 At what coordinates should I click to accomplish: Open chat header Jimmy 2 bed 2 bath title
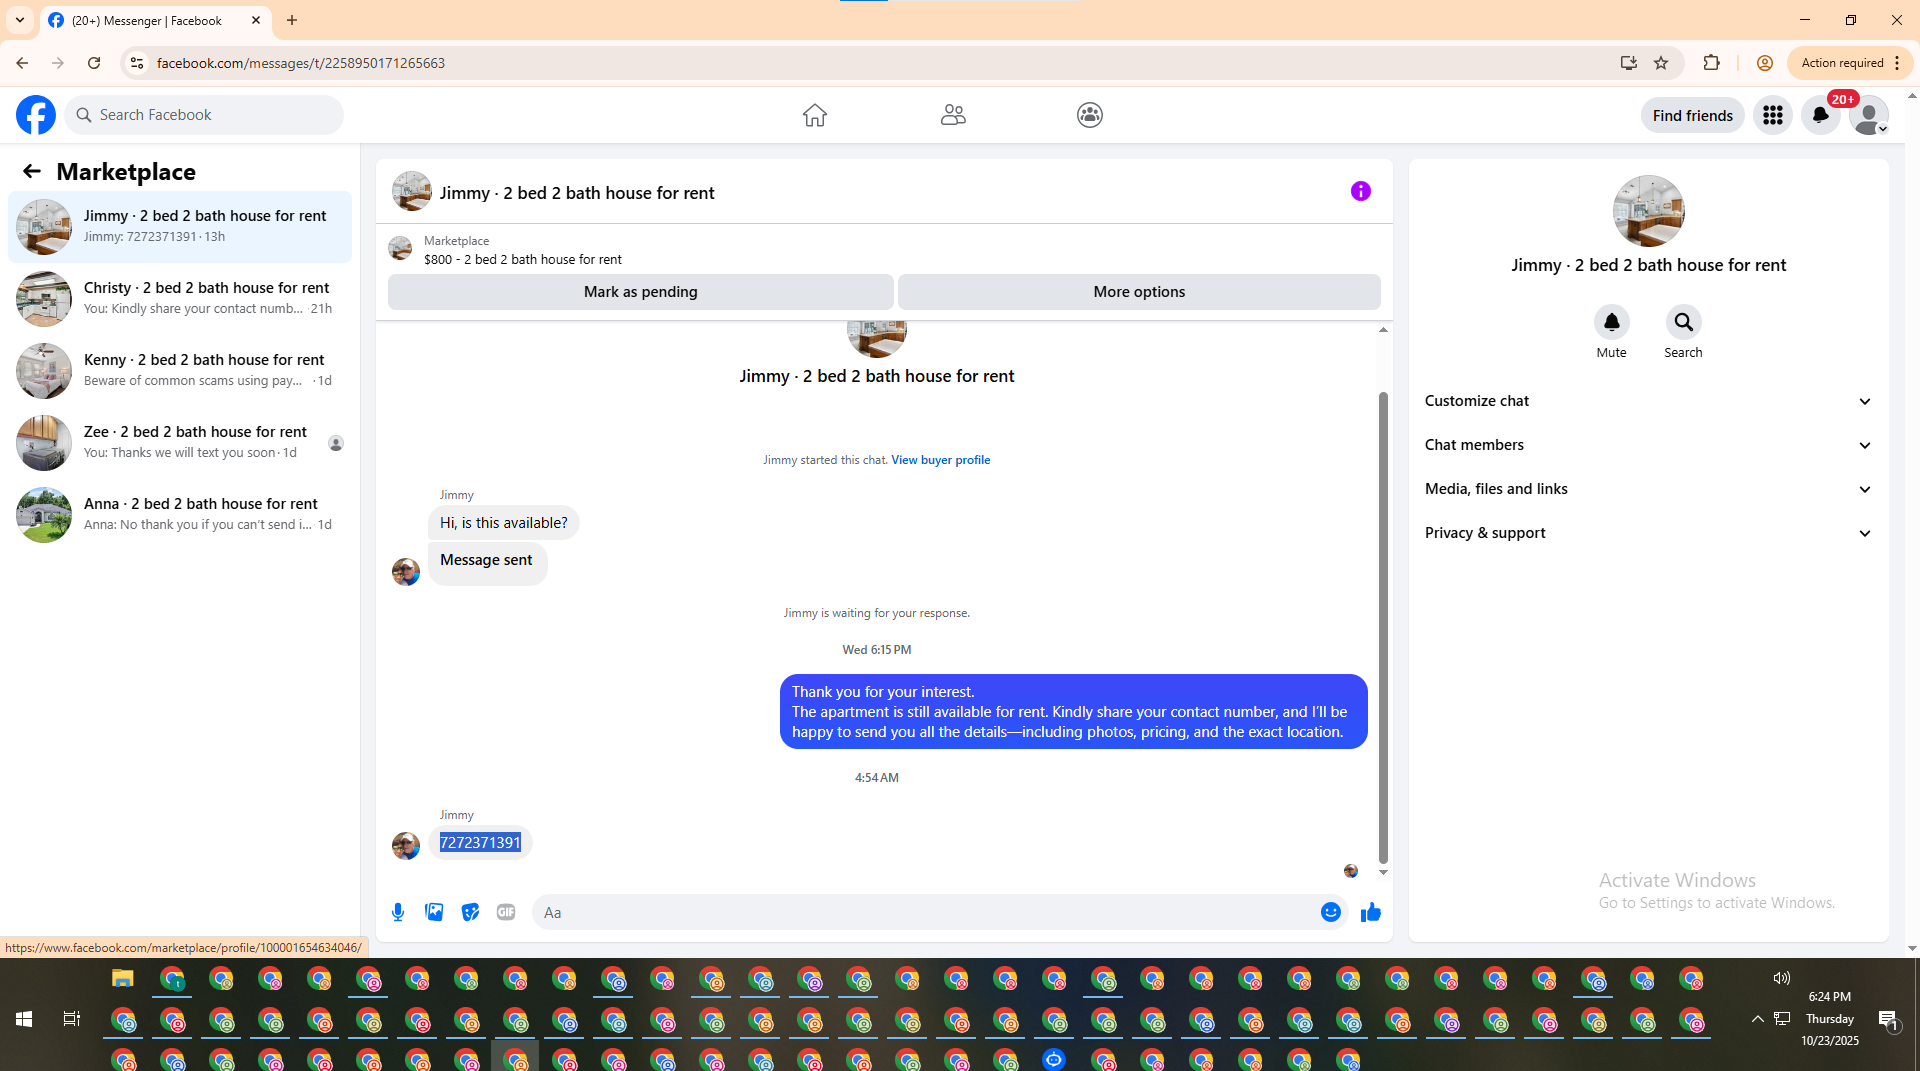pos(577,193)
